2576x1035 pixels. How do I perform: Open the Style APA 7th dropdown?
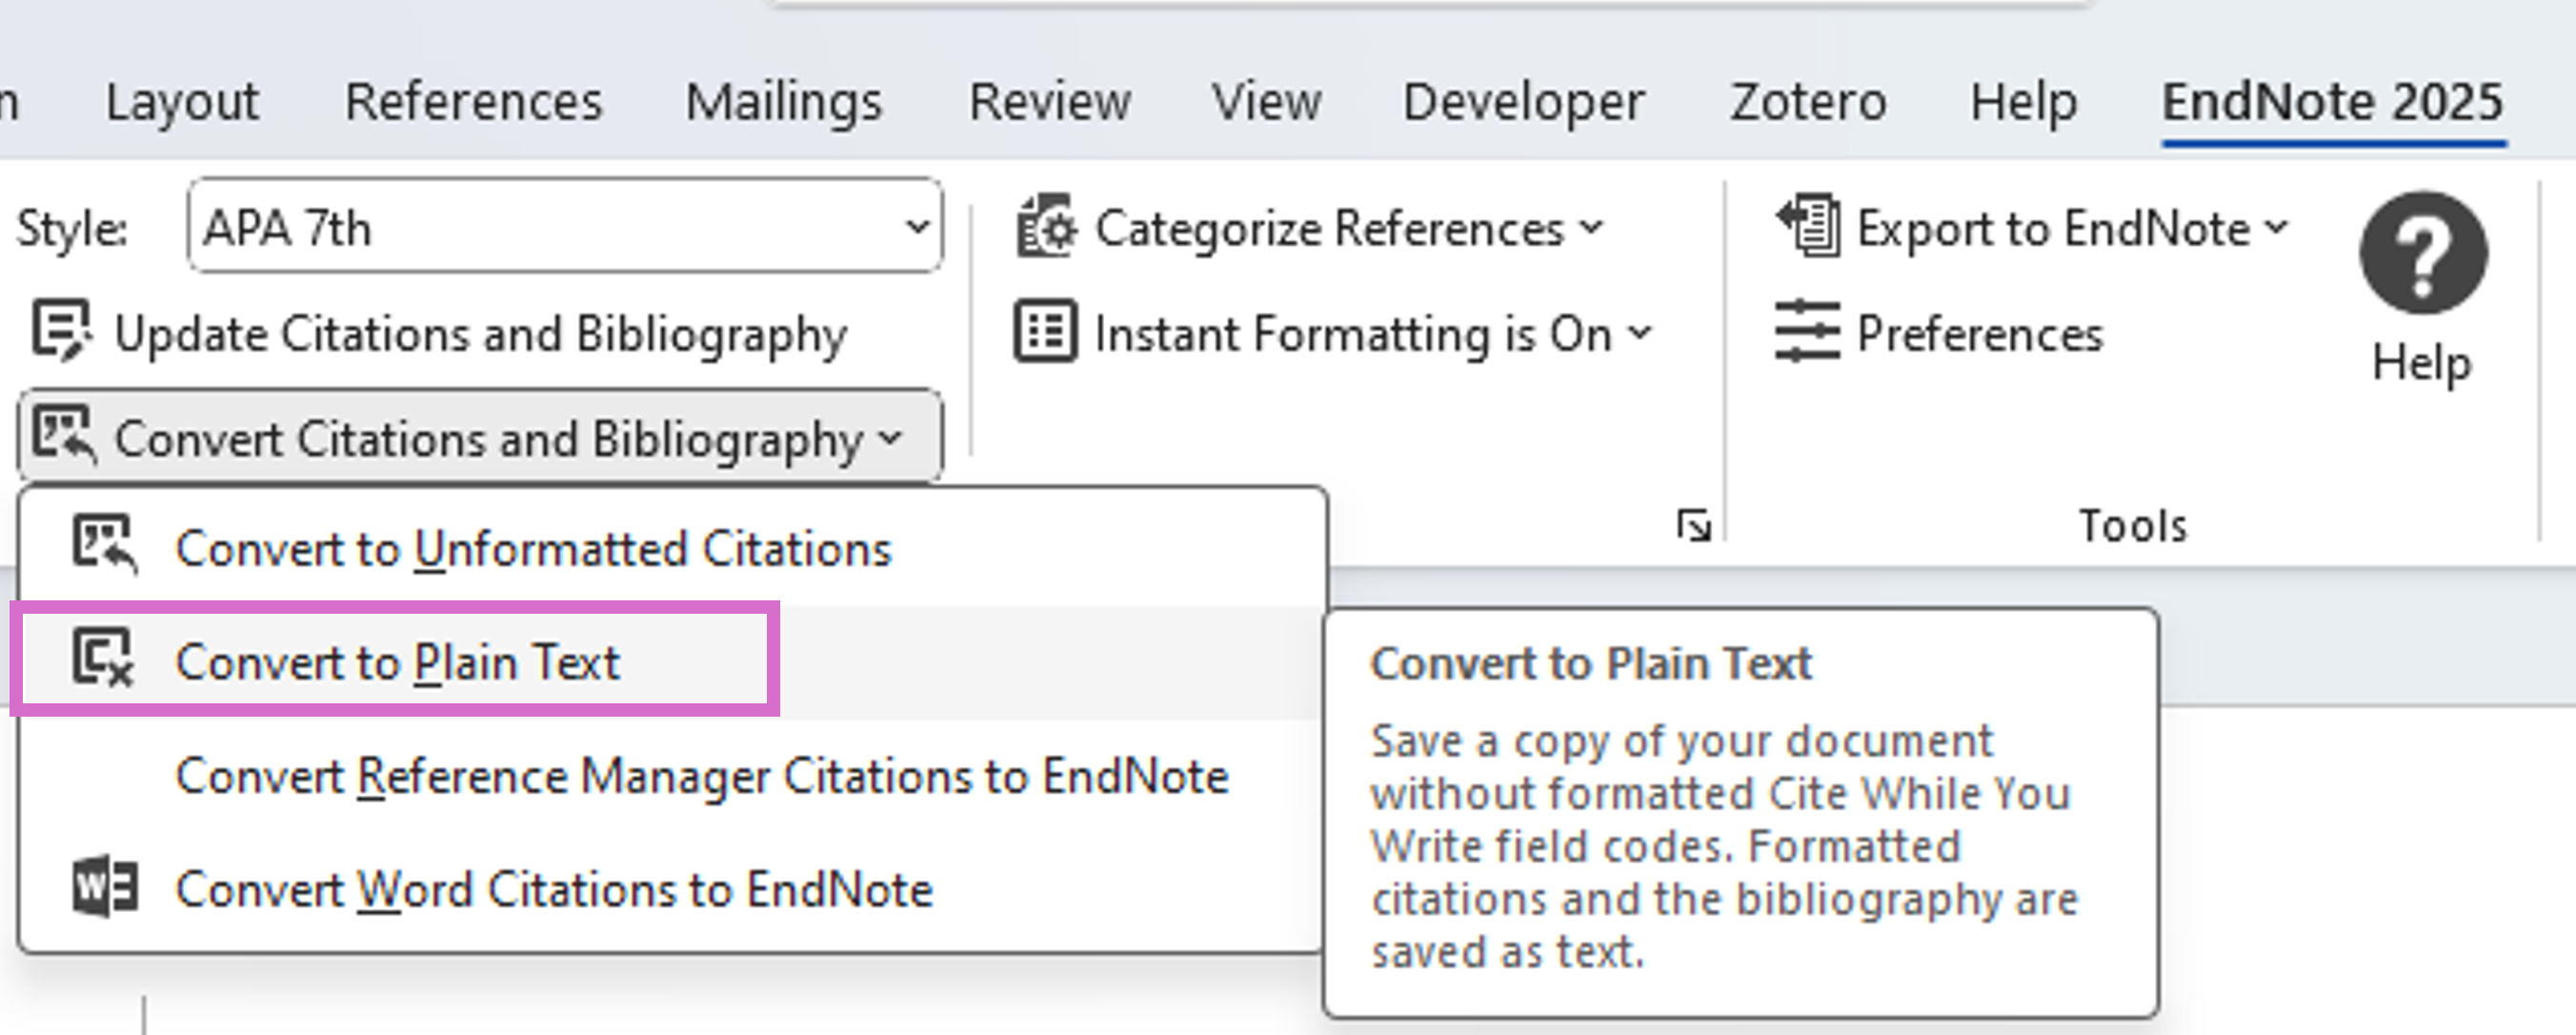click(916, 227)
